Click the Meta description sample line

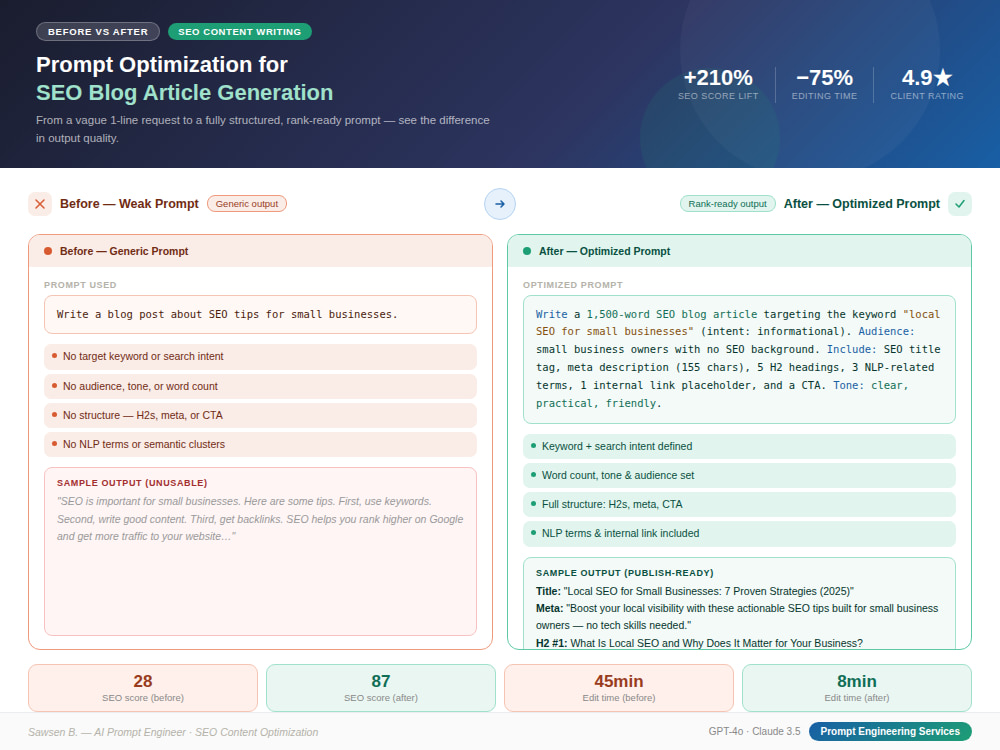pos(737,617)
